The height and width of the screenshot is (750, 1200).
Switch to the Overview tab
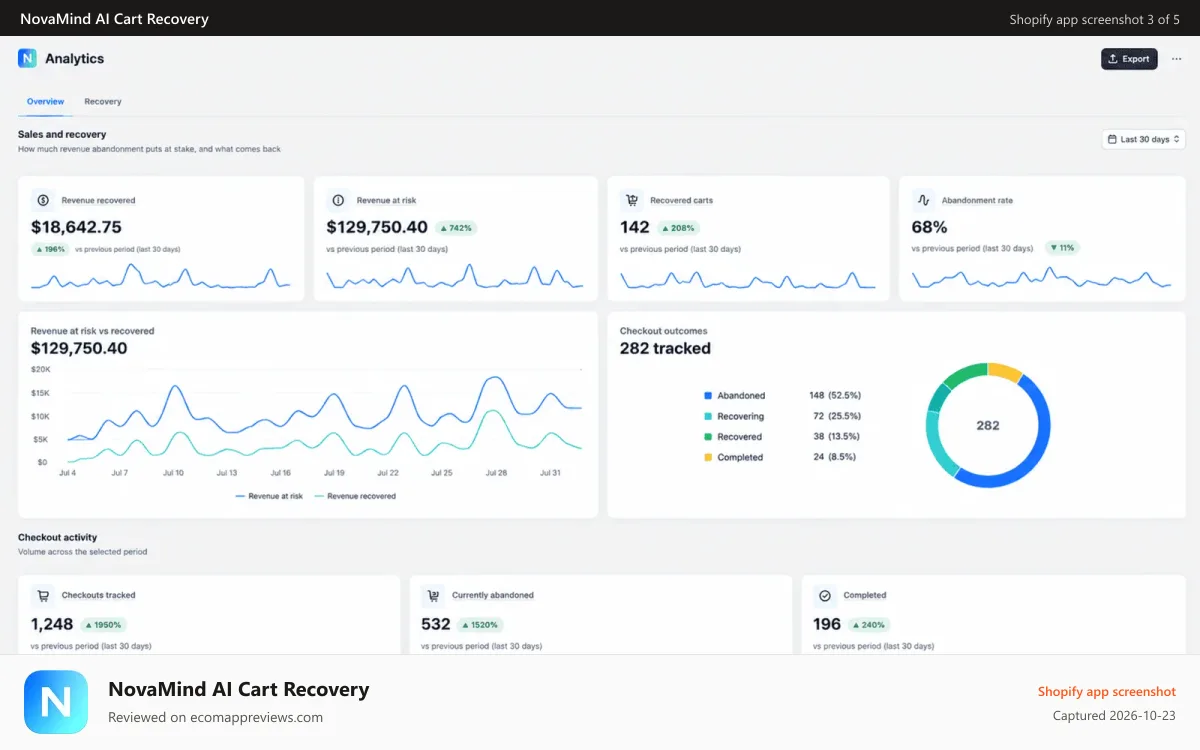pos(45,102)
